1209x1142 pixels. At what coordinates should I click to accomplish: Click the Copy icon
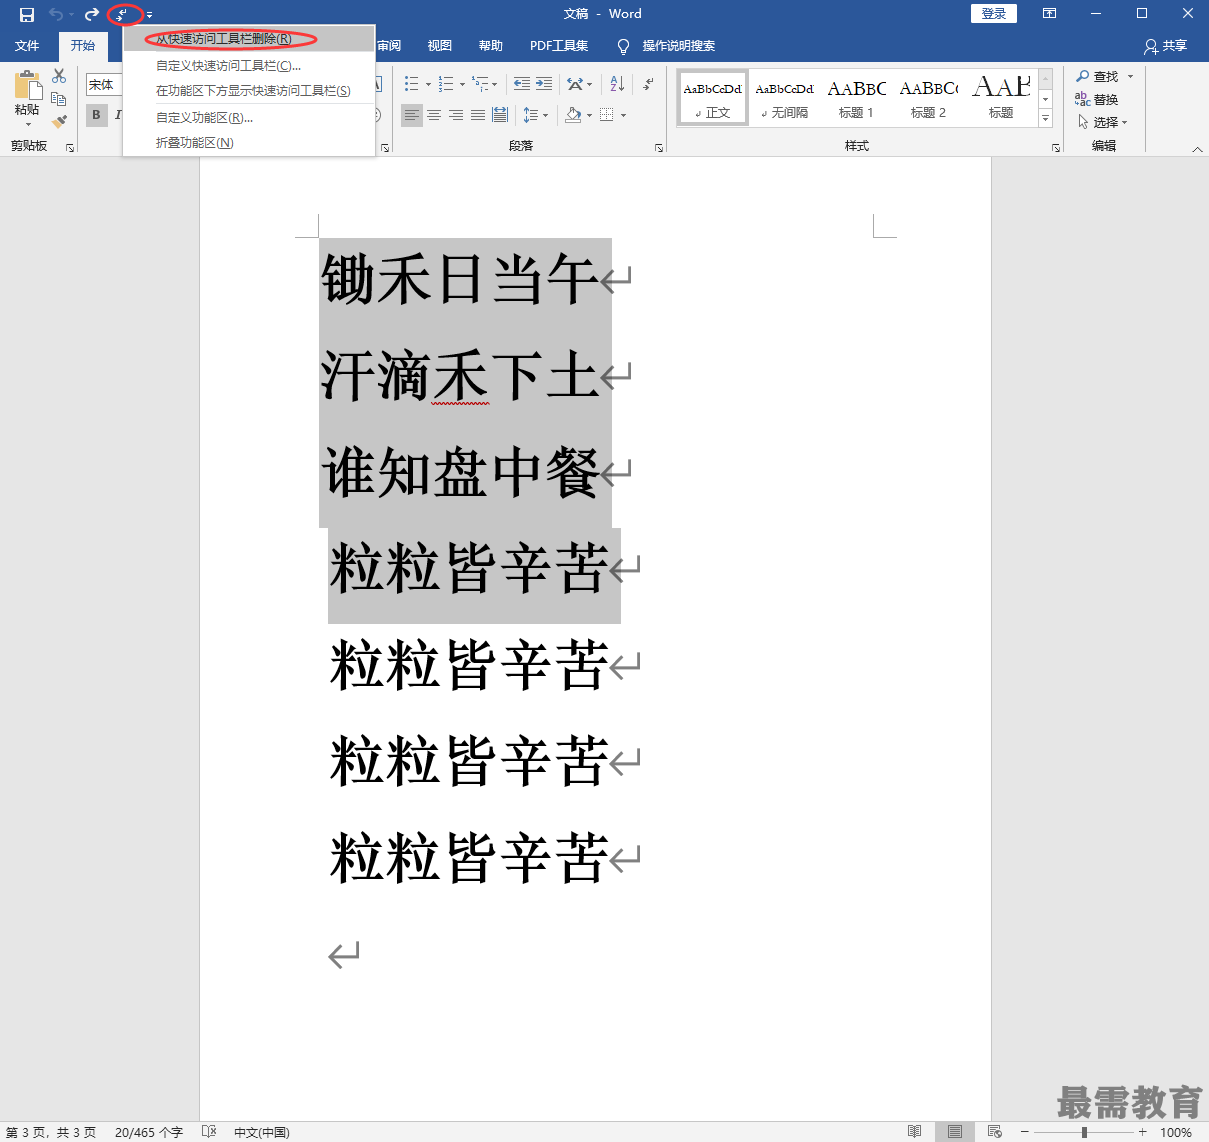tap(59, 99)
